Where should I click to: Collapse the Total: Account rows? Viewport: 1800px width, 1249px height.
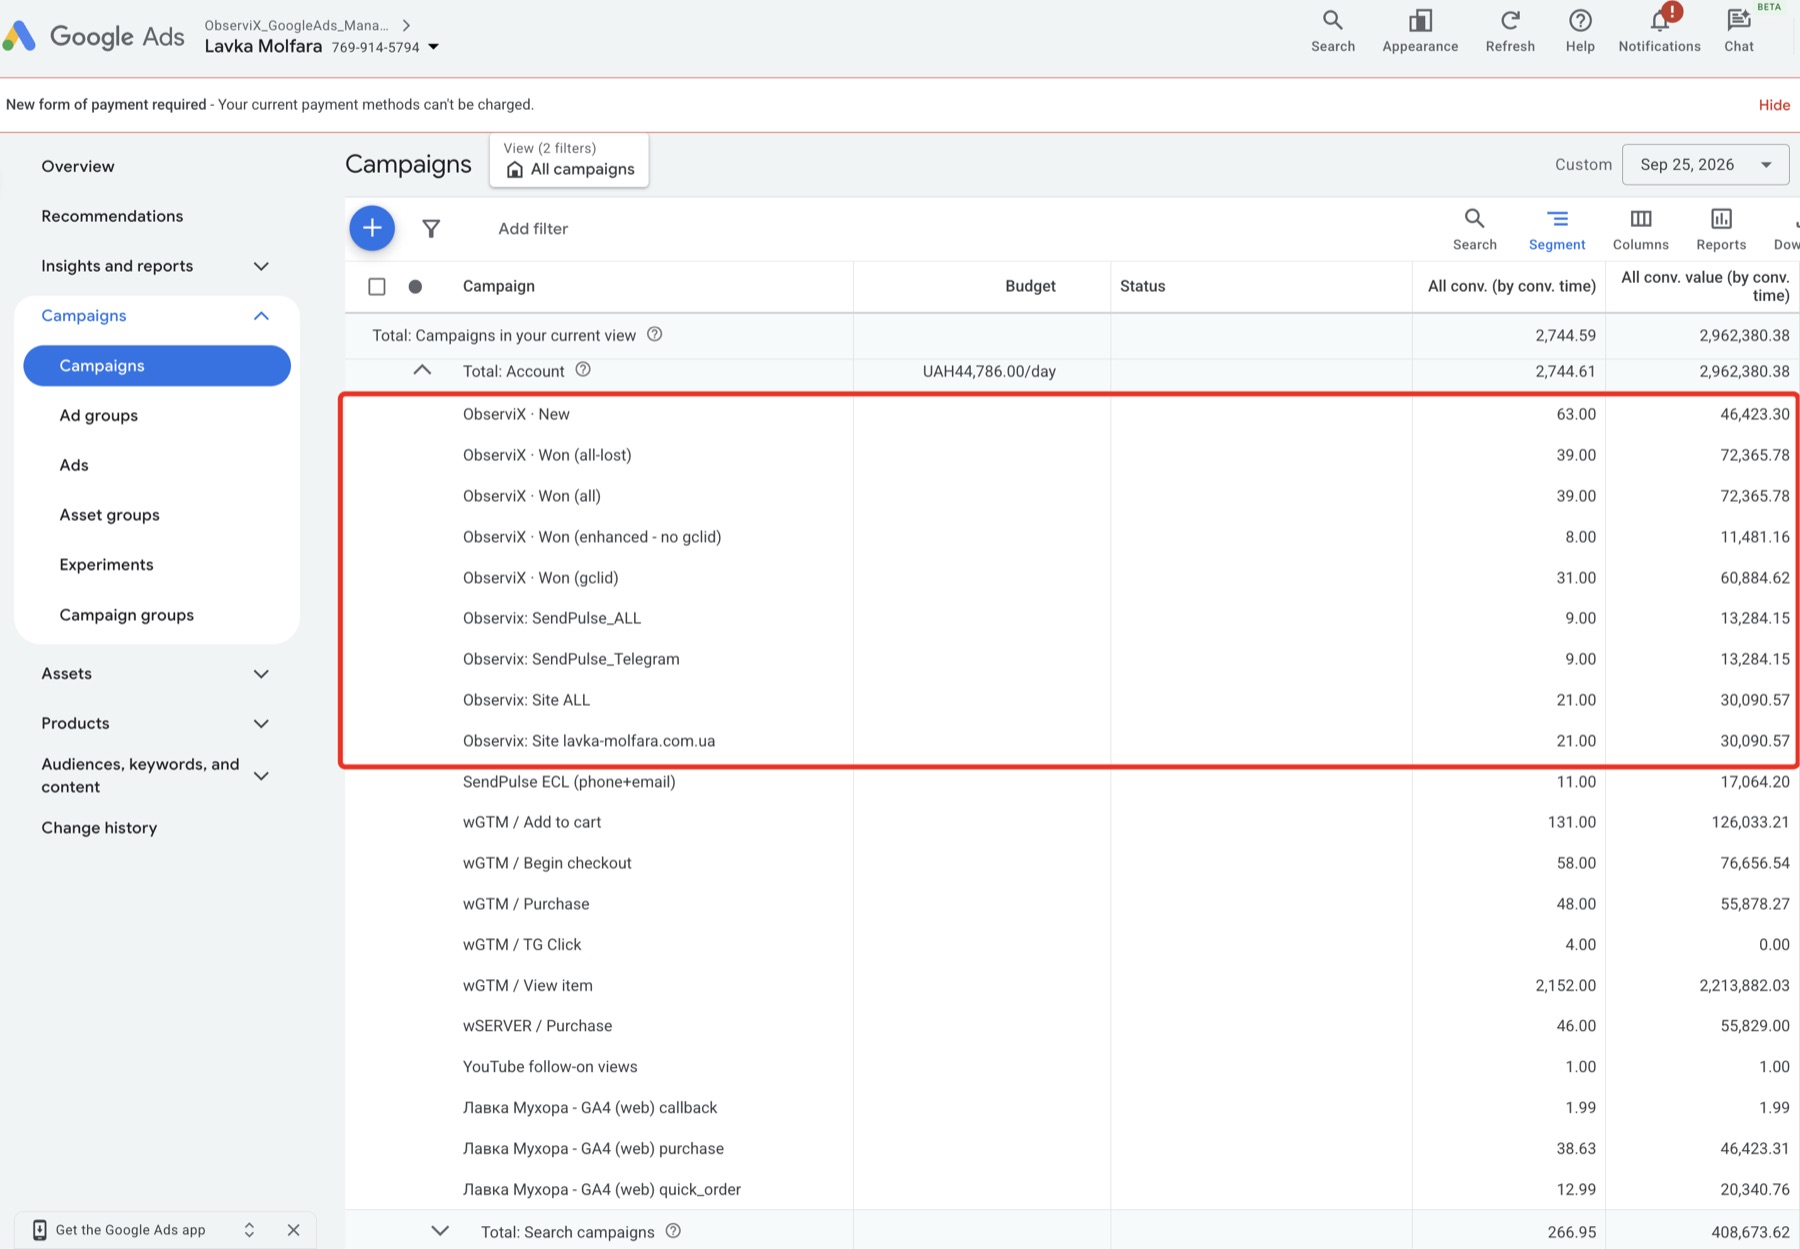[x=422, y=370]
